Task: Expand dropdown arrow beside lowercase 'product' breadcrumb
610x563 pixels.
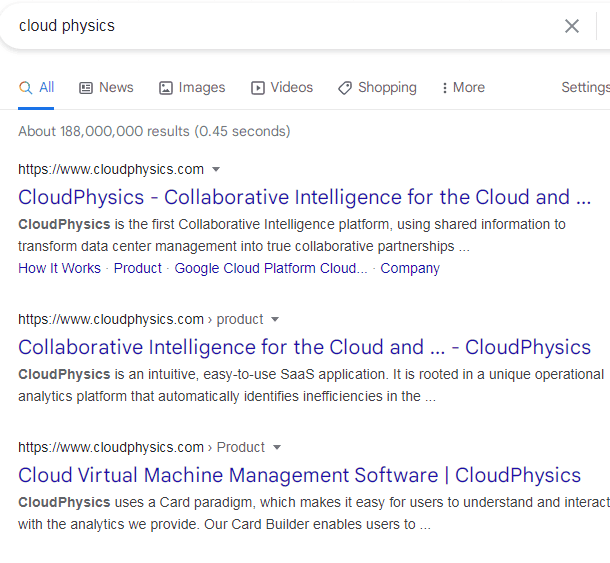Action: click(275, 320)
